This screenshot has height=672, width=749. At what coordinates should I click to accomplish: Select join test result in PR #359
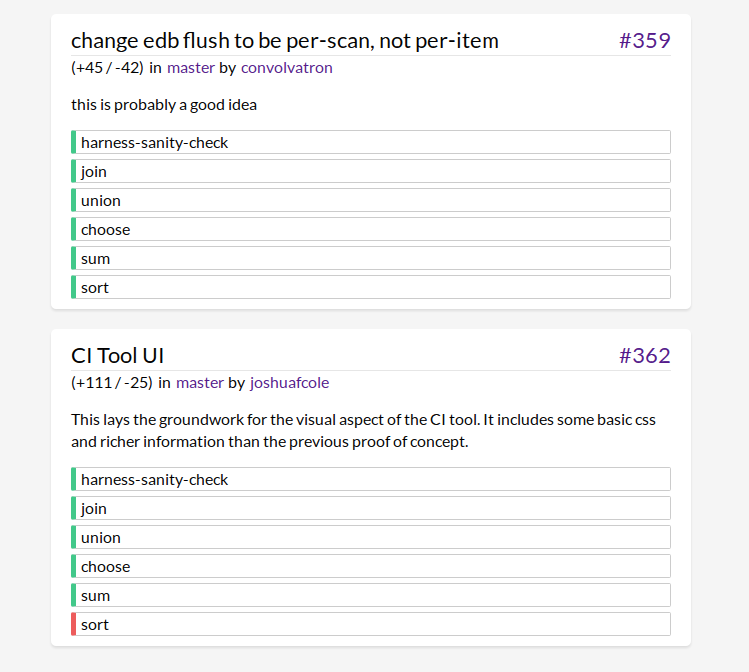(370, 172)
